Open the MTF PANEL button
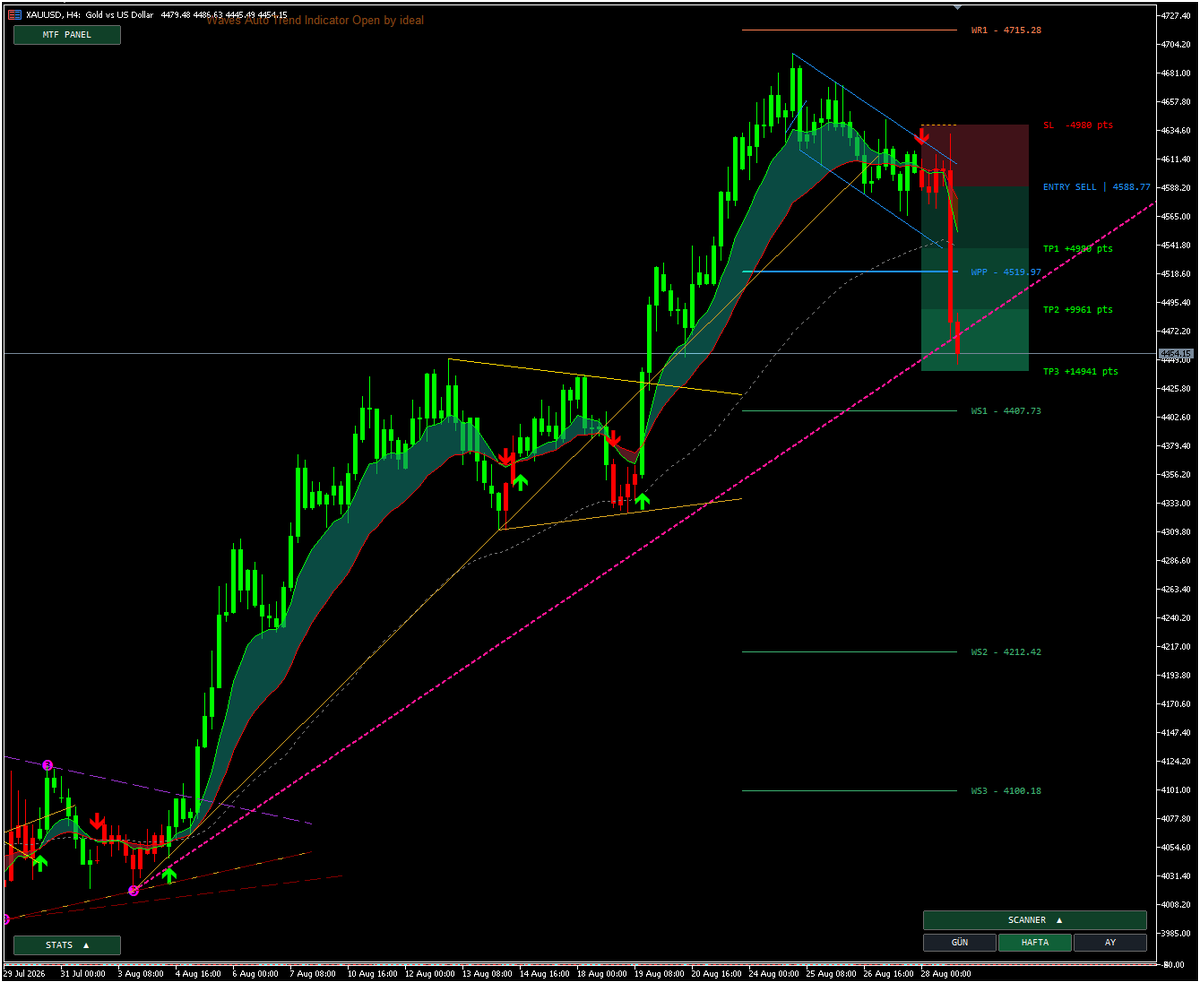The image size is (1200, 983). (x=67, y=35)
